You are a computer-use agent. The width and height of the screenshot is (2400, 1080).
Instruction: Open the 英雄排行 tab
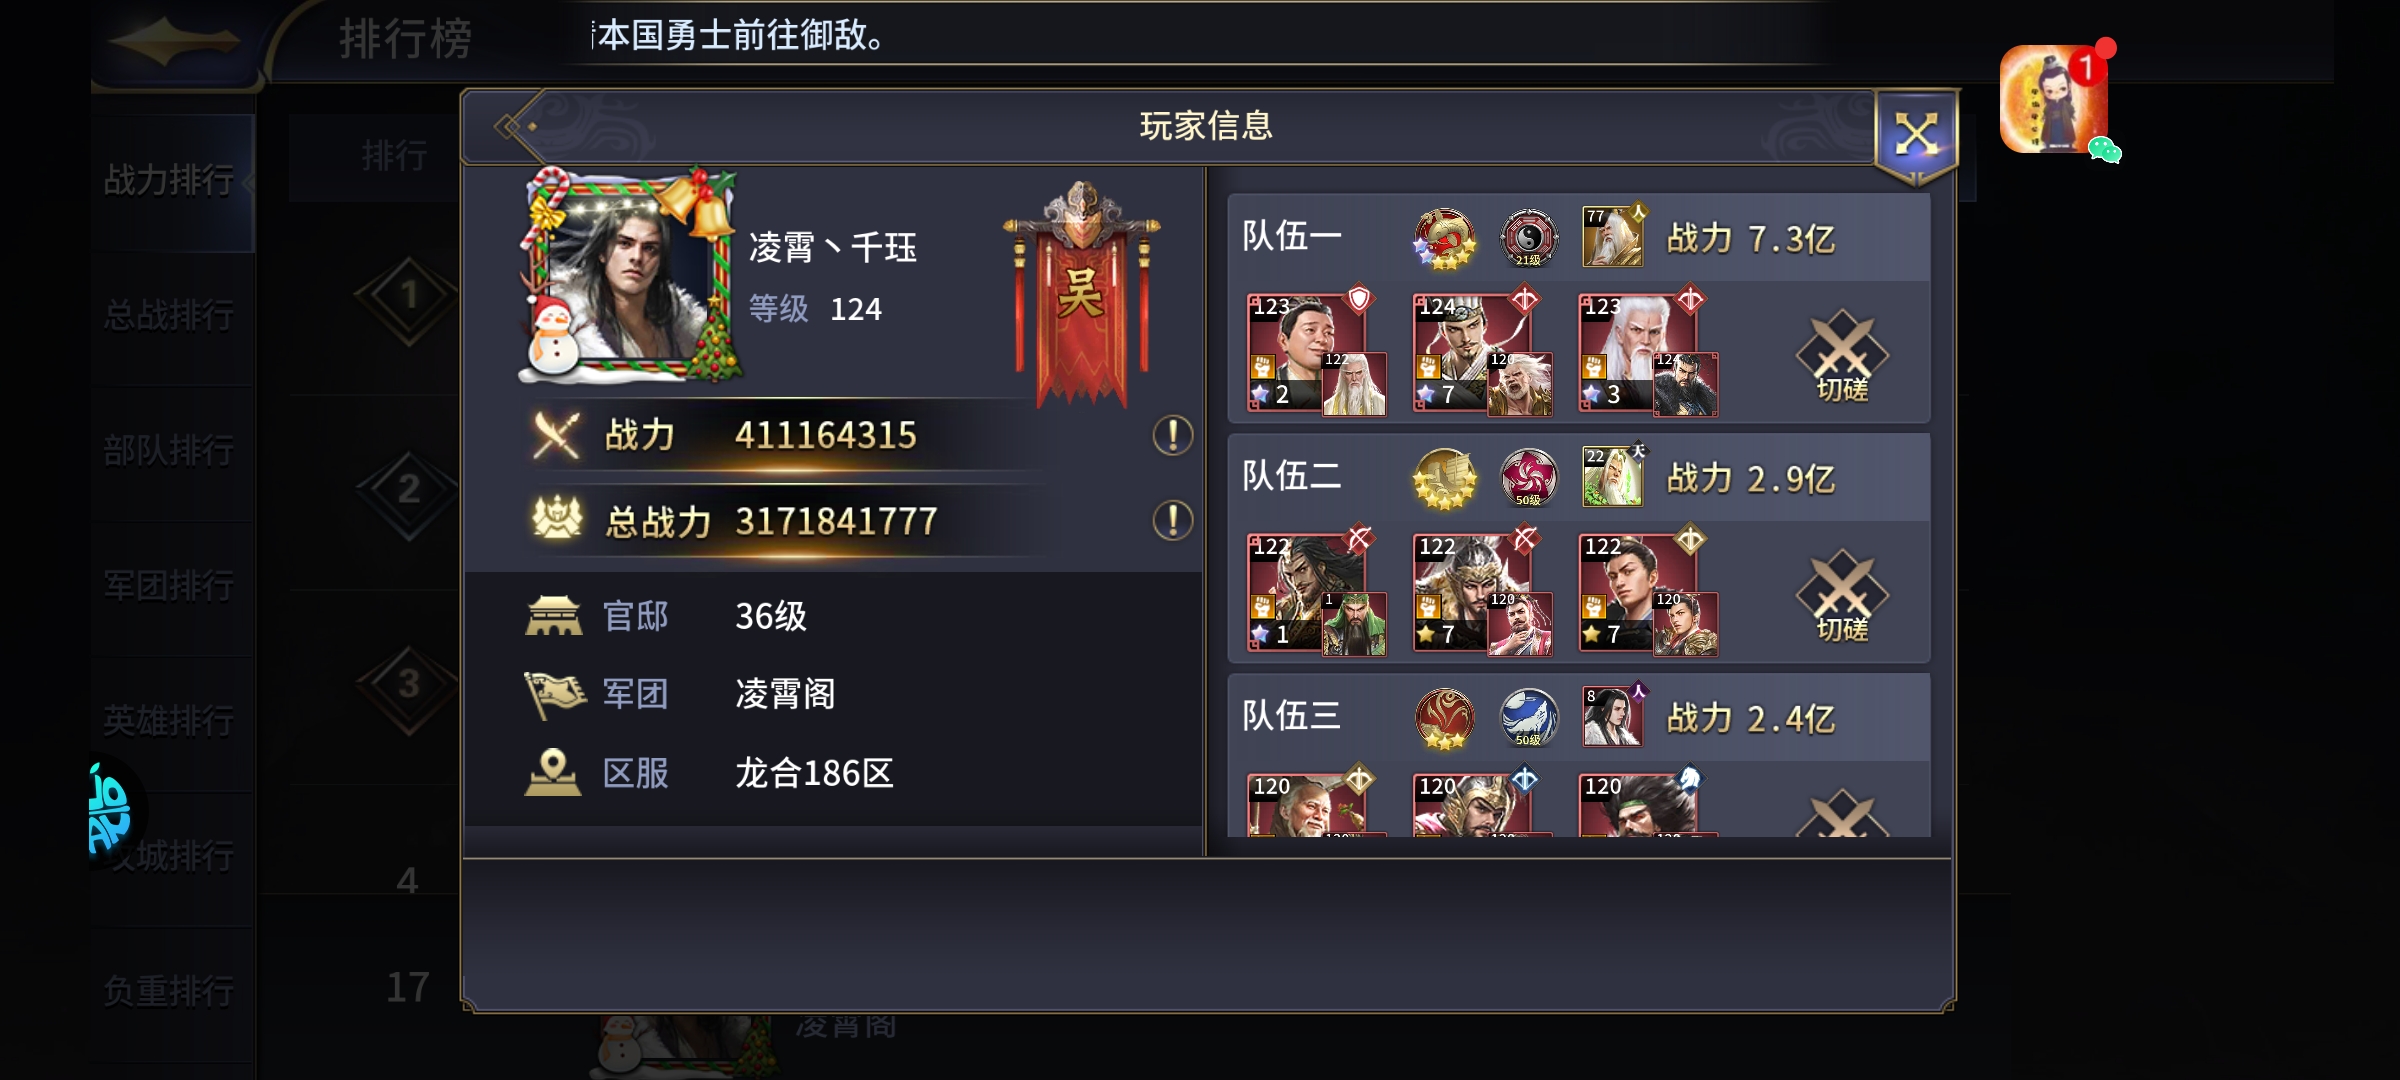170,721
